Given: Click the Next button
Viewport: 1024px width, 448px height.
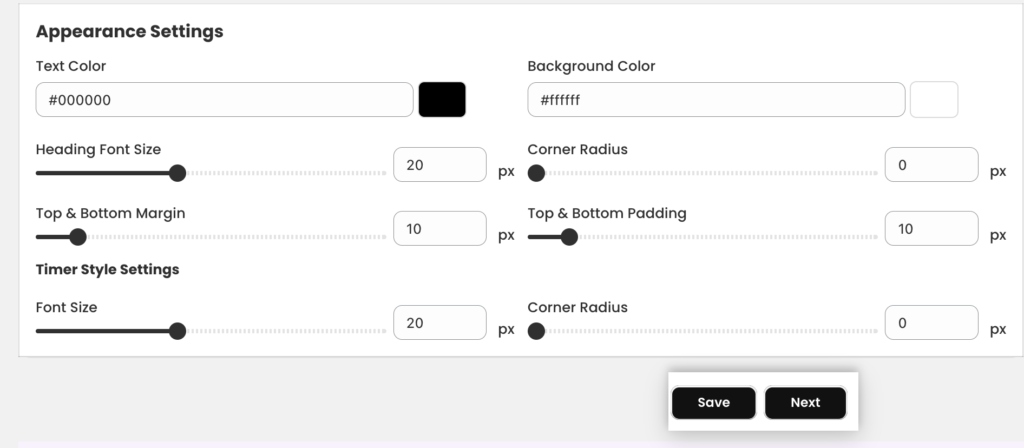Looking at the screenshot, I should [805, 403].
